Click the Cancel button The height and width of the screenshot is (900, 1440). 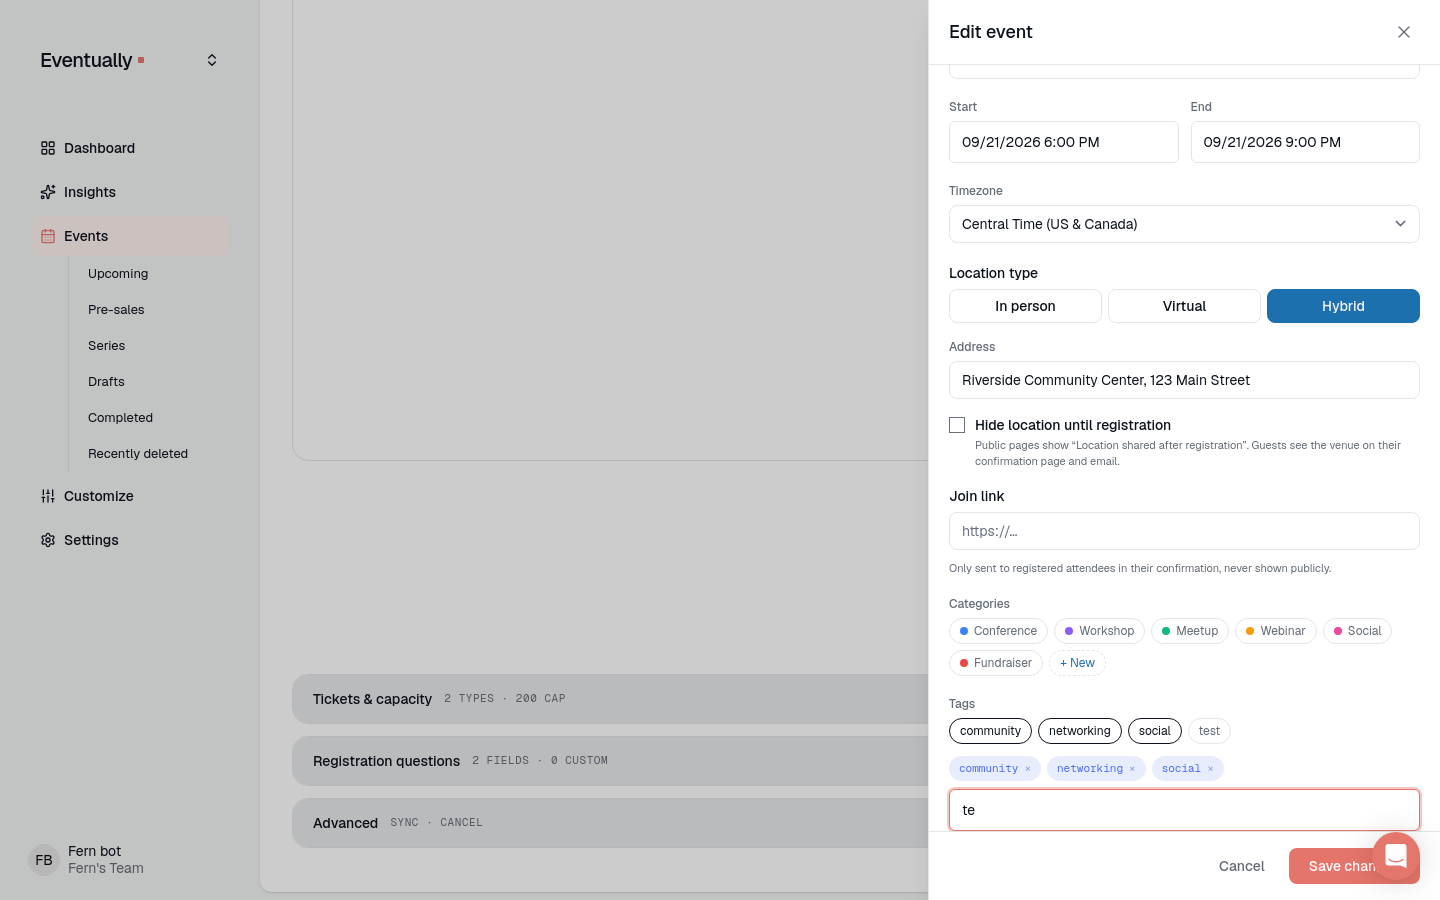(1241, 866)
